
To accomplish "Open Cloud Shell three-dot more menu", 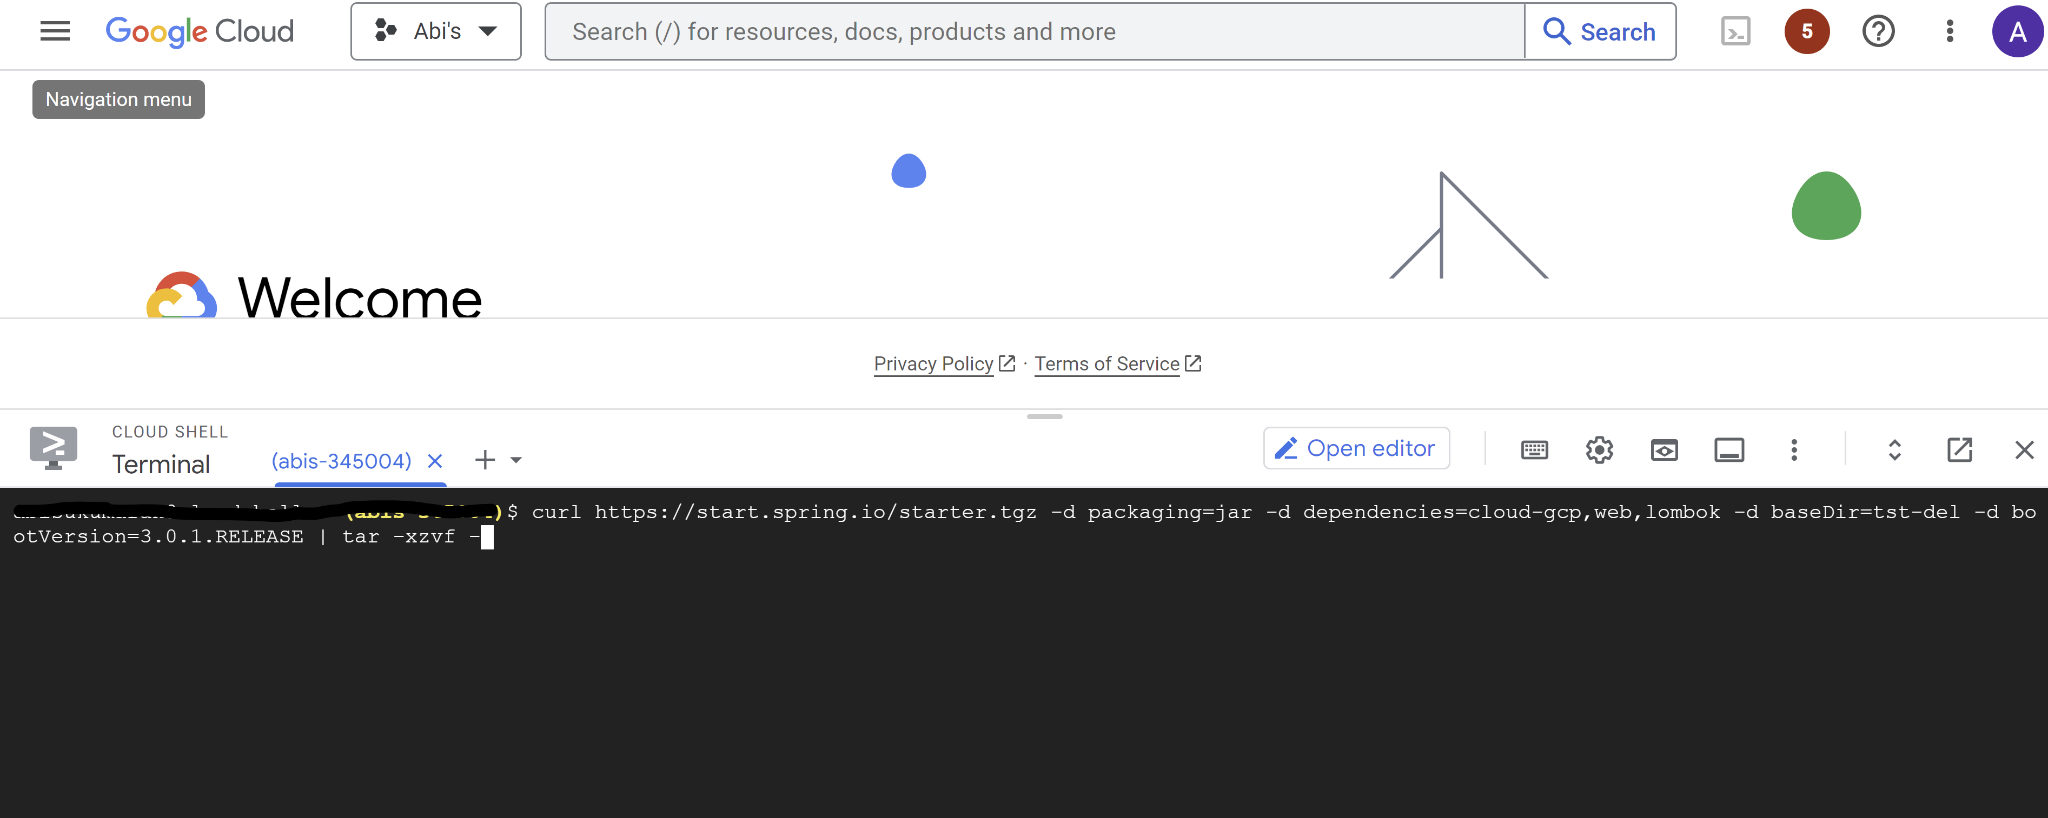I will click(x=1794, y=450).
